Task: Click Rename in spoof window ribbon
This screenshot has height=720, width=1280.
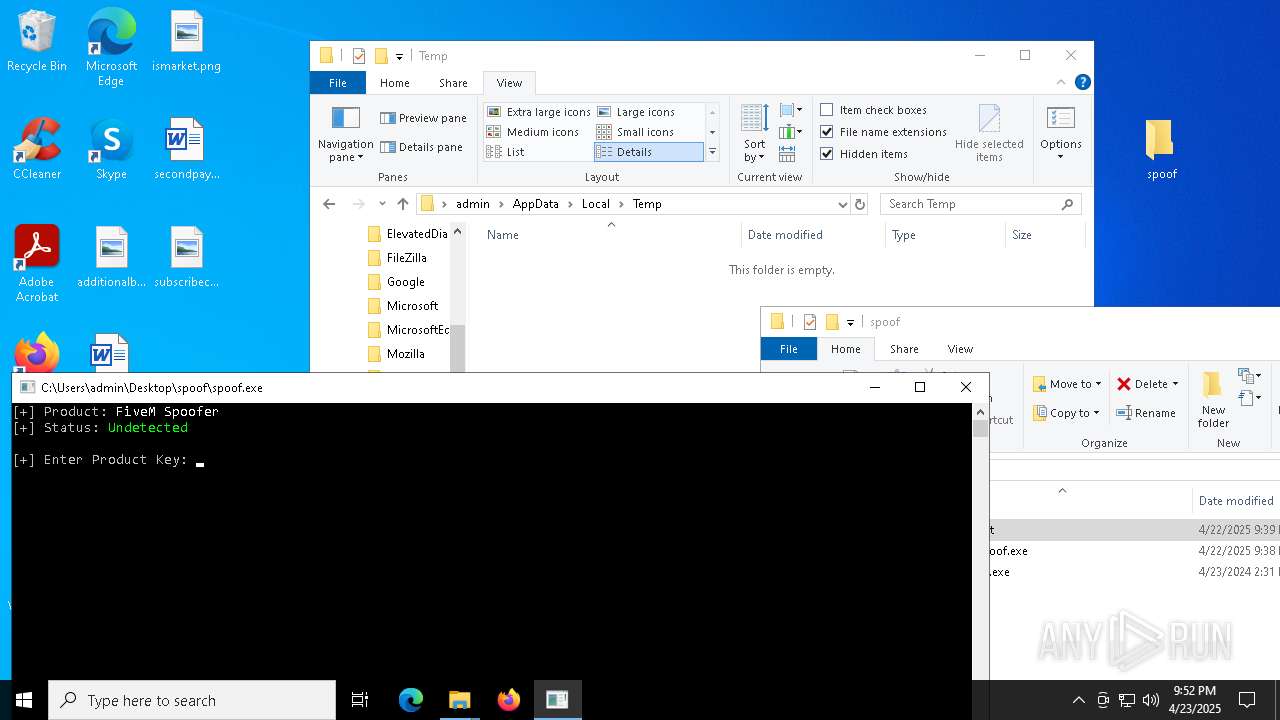Action: [1146, 413]
